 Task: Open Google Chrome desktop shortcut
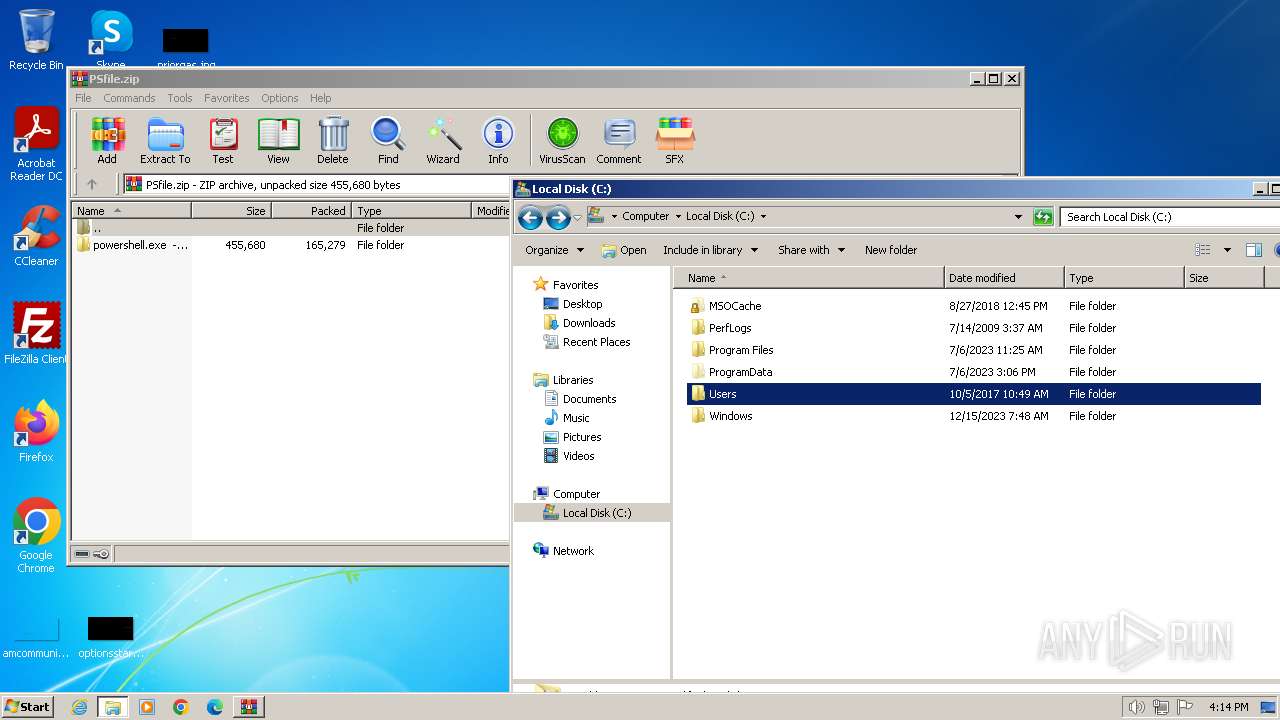pyautogui.click(x=36, y=535)
